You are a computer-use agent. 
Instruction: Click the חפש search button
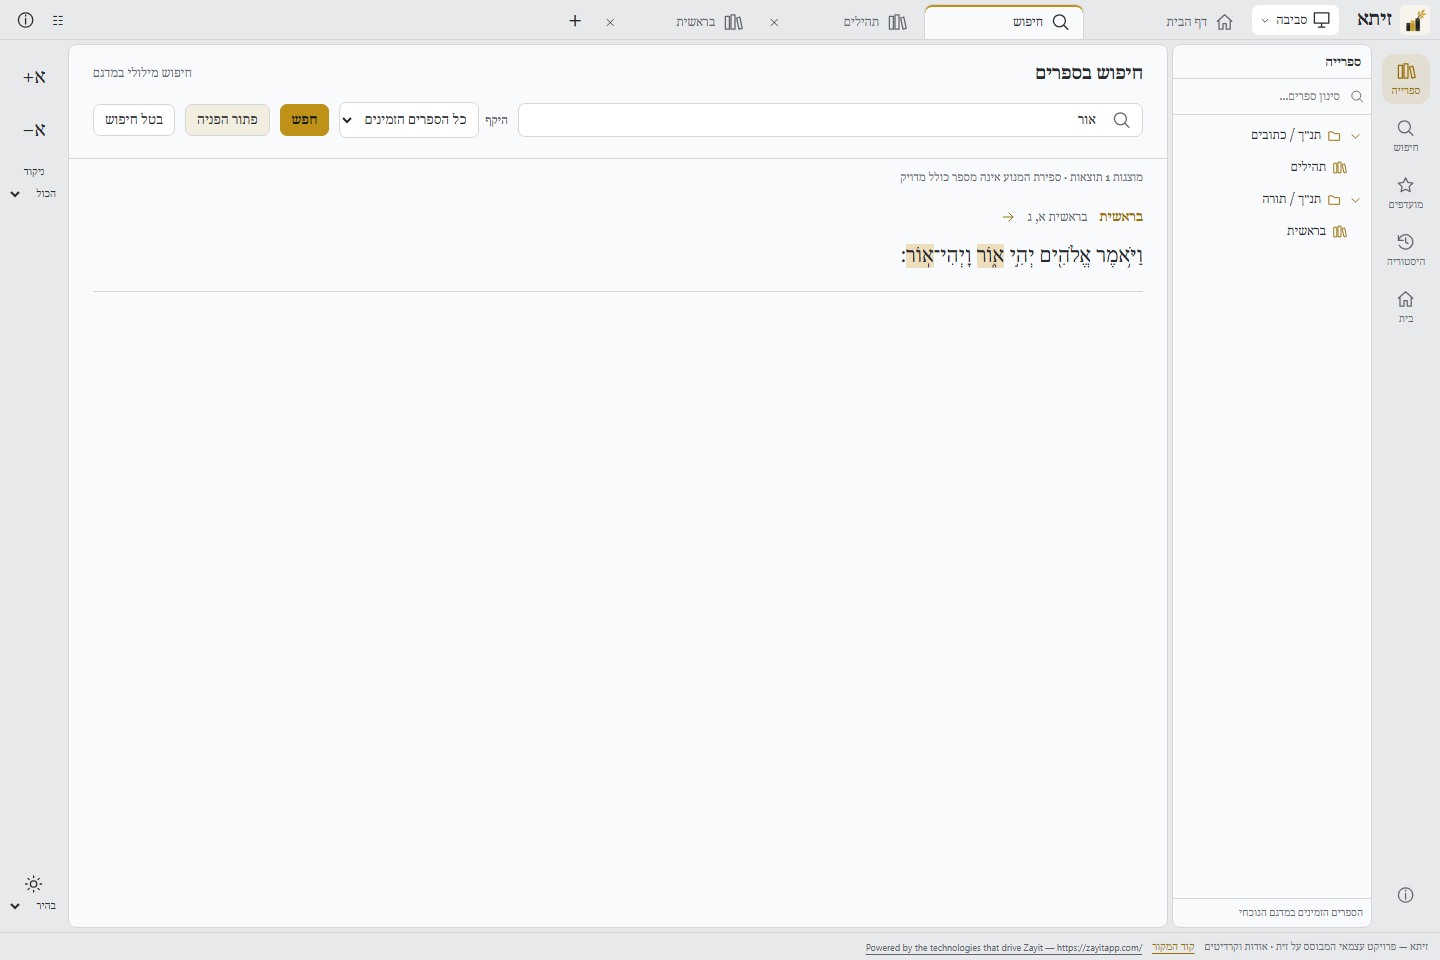tap(304, 120)
